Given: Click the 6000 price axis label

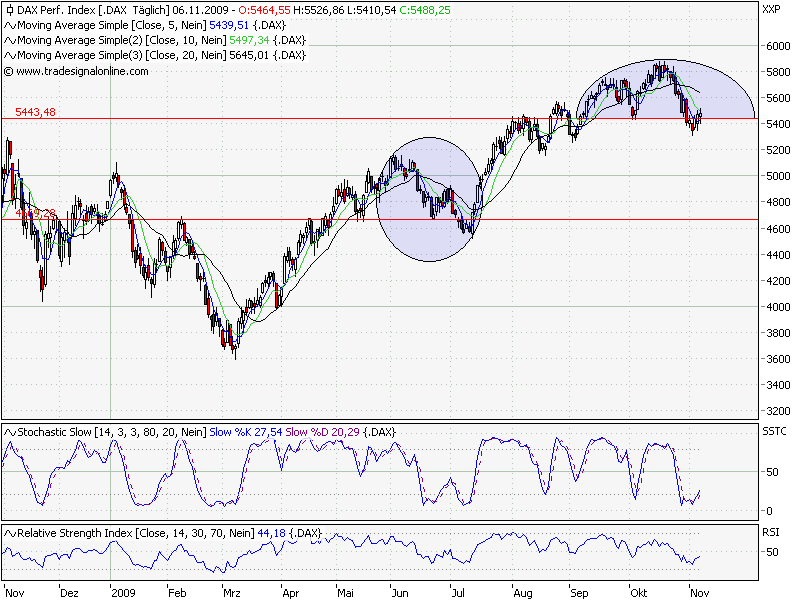Looking at the screenshot, I should 778,46.
